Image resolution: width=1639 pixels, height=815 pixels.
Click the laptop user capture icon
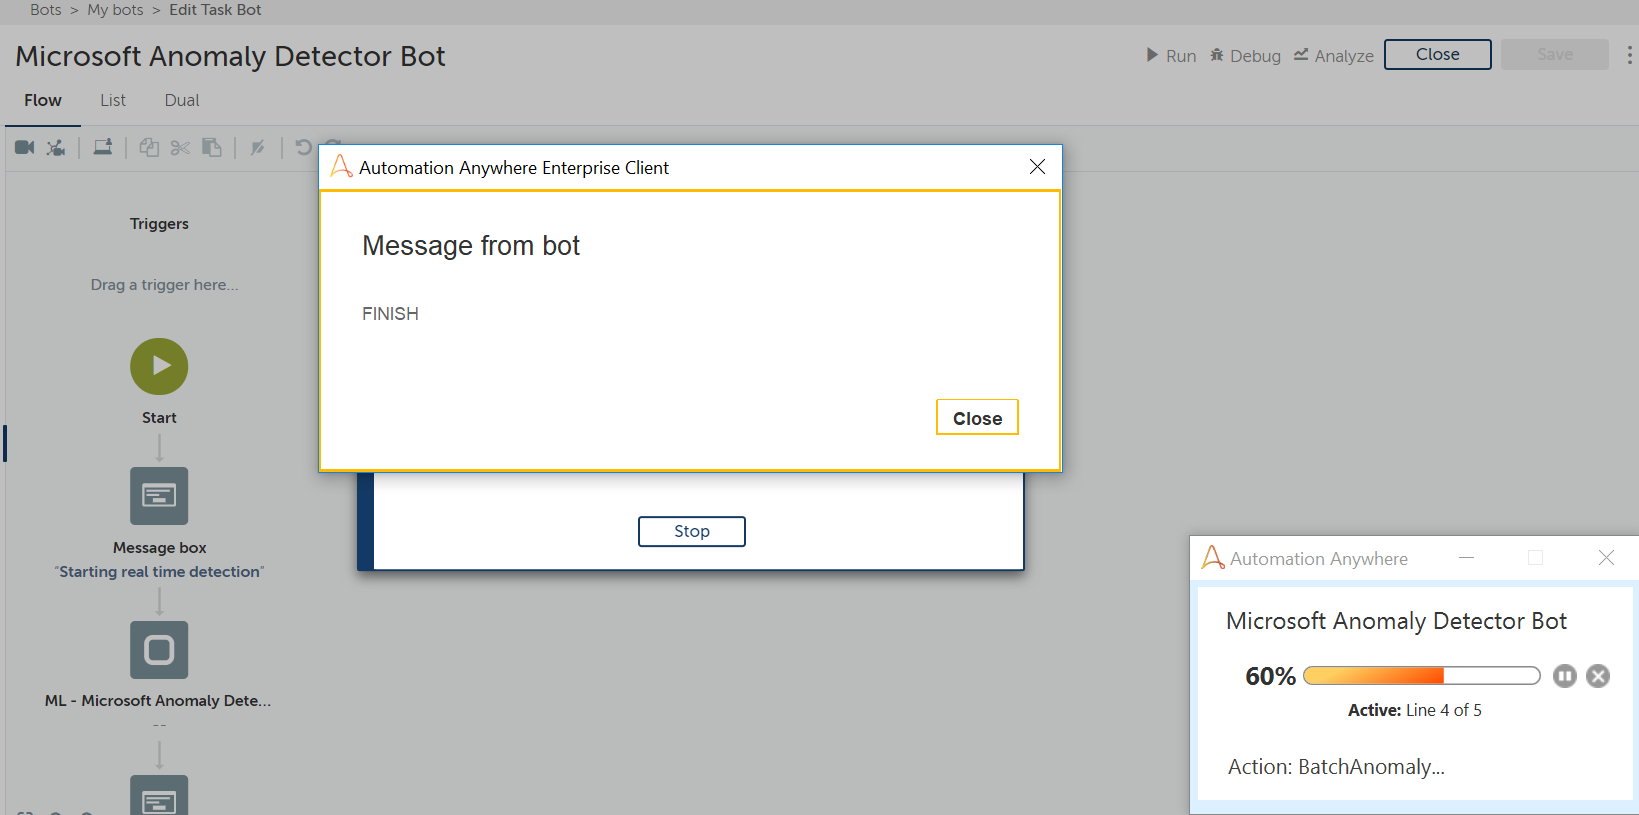(x=102, y=148)
